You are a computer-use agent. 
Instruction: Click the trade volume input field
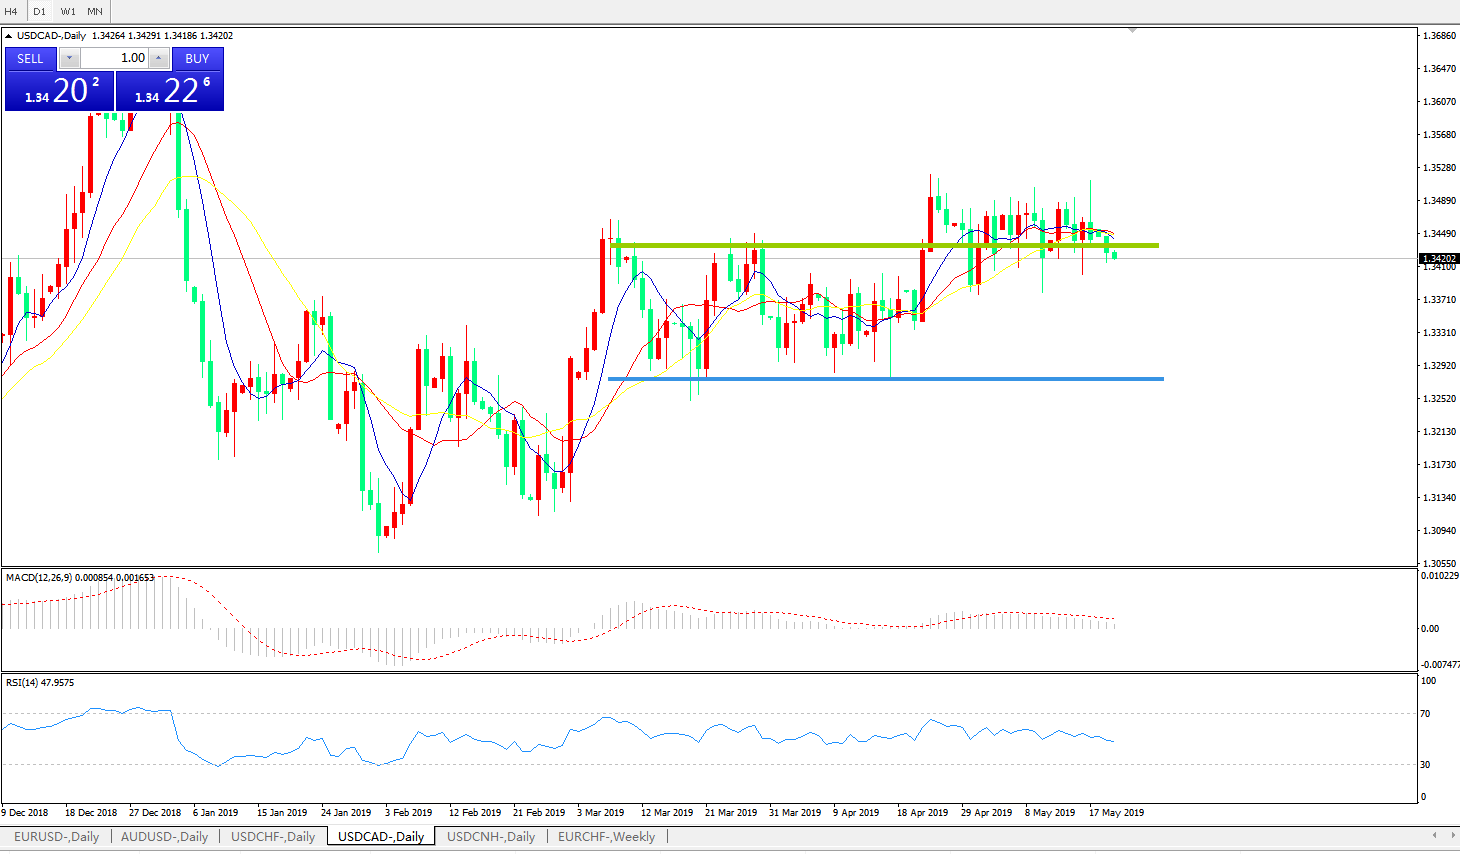[114, 58]
